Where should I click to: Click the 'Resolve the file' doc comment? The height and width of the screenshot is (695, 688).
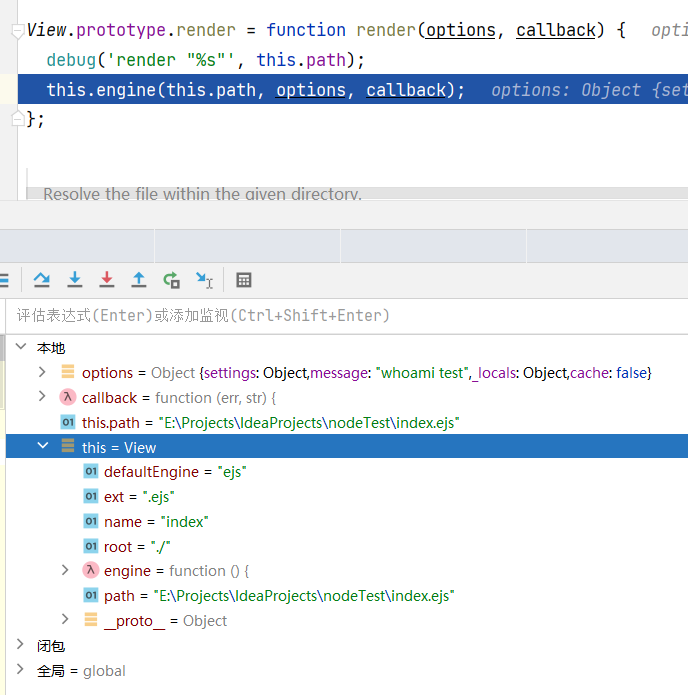click(202, 194)
